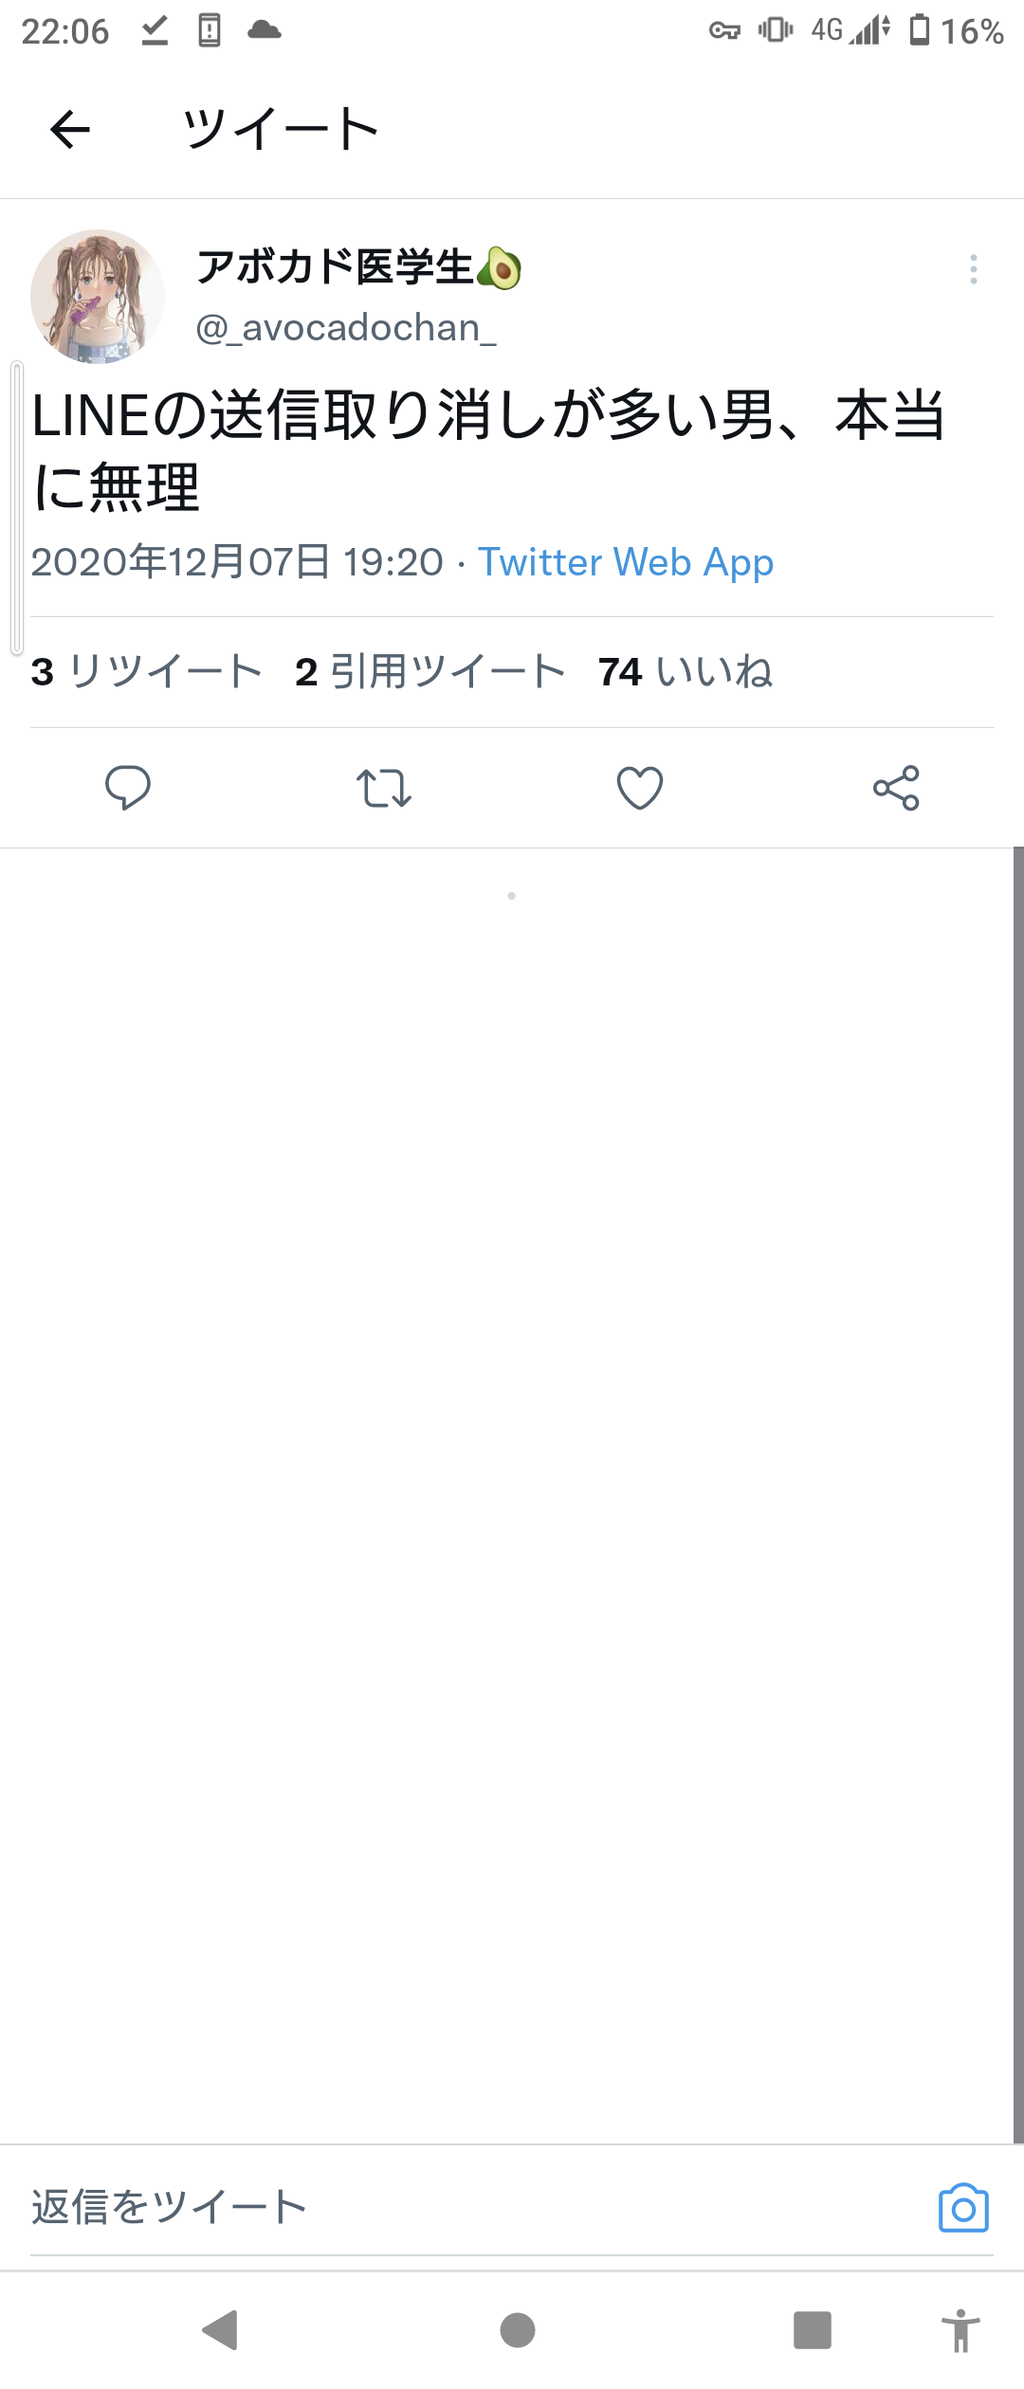Open profile avatar of アボカド医学生
The image size is (1024, 2389).
pos(97,296)
